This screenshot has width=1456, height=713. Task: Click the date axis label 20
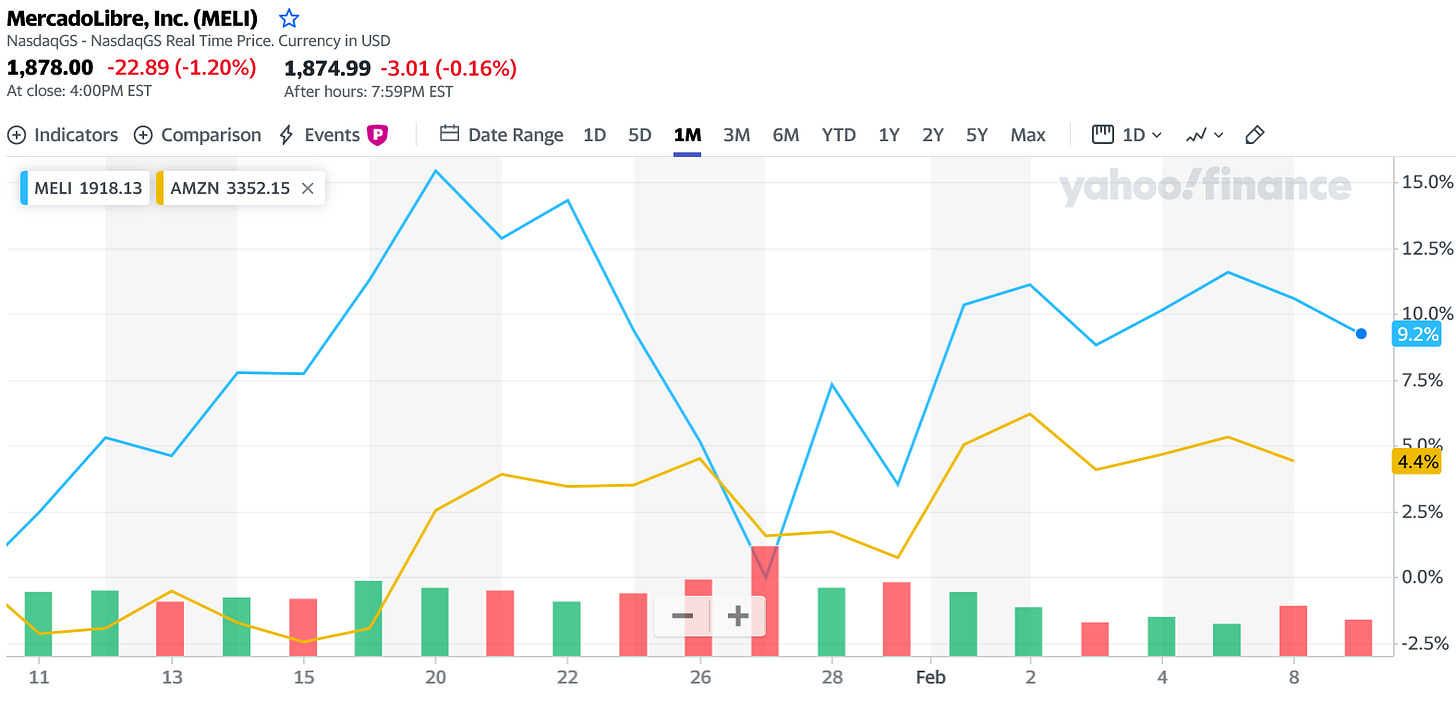tap(434, 678)
